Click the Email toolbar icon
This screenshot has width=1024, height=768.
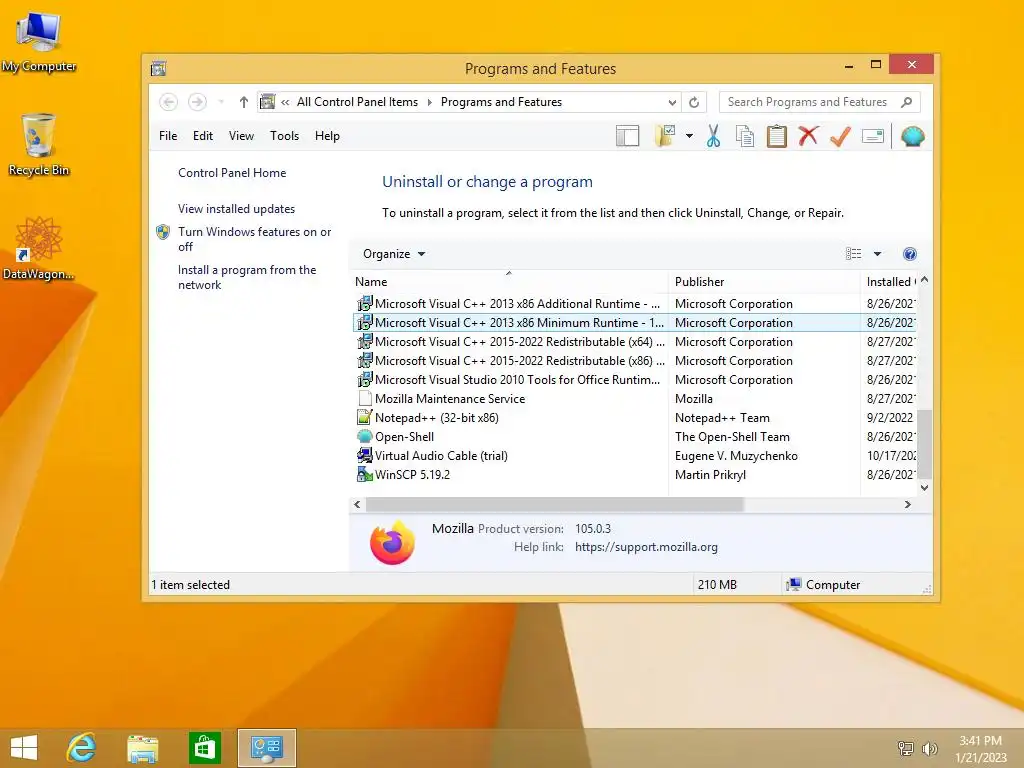872,136
